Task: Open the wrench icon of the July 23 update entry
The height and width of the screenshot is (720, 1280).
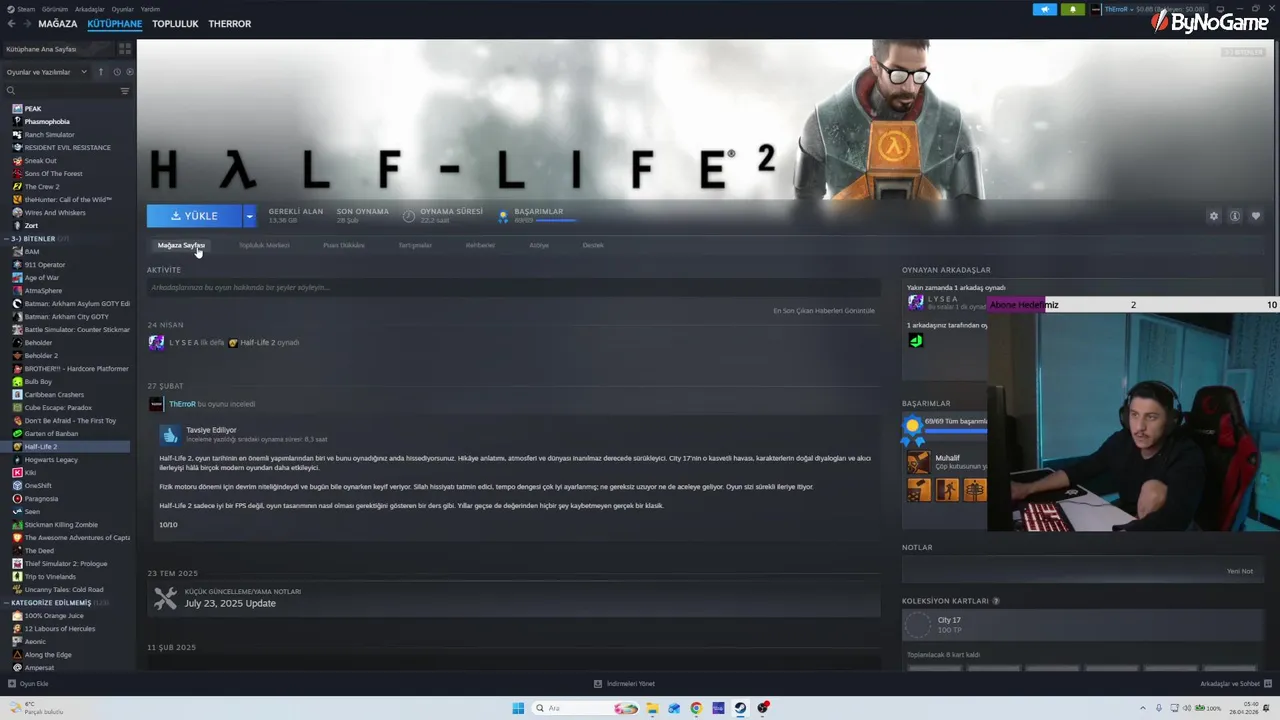Action: tap(165, 598)
